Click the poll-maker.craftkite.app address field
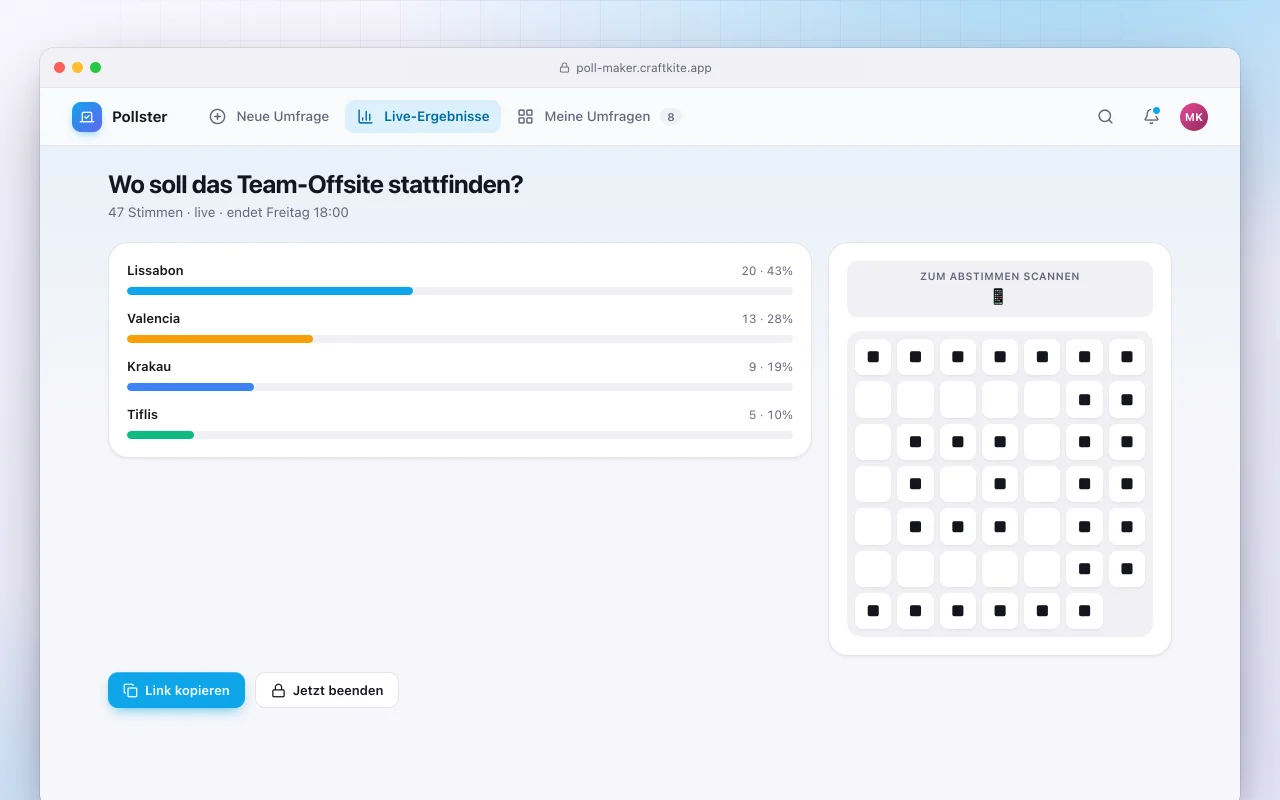1280x800 pixels. click(636, 68)
